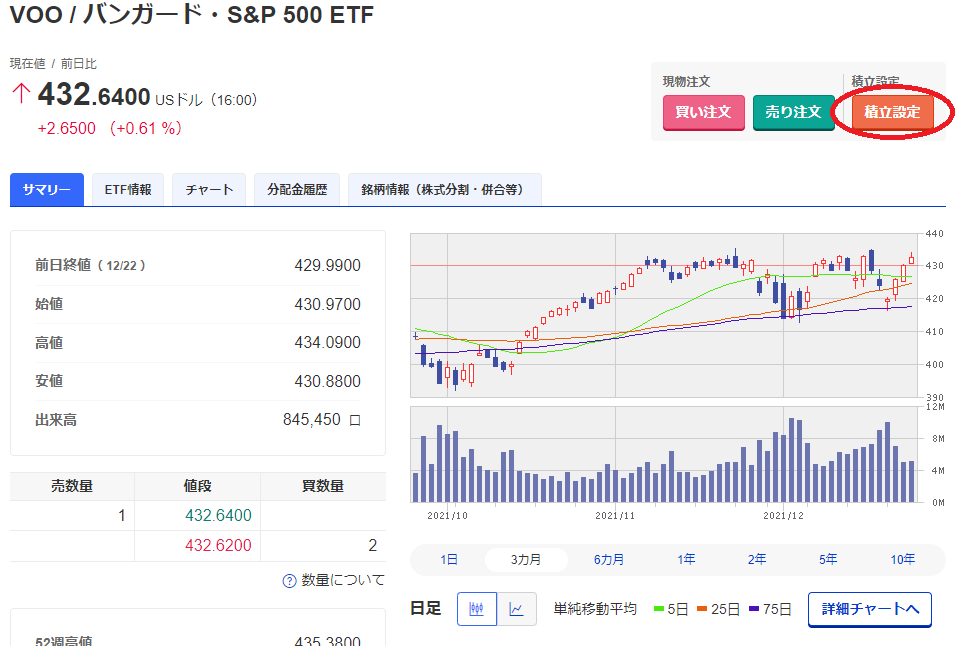Click the 日足 label
The height and width of the screenshot is (646, 974).
(x=426, y=609)
